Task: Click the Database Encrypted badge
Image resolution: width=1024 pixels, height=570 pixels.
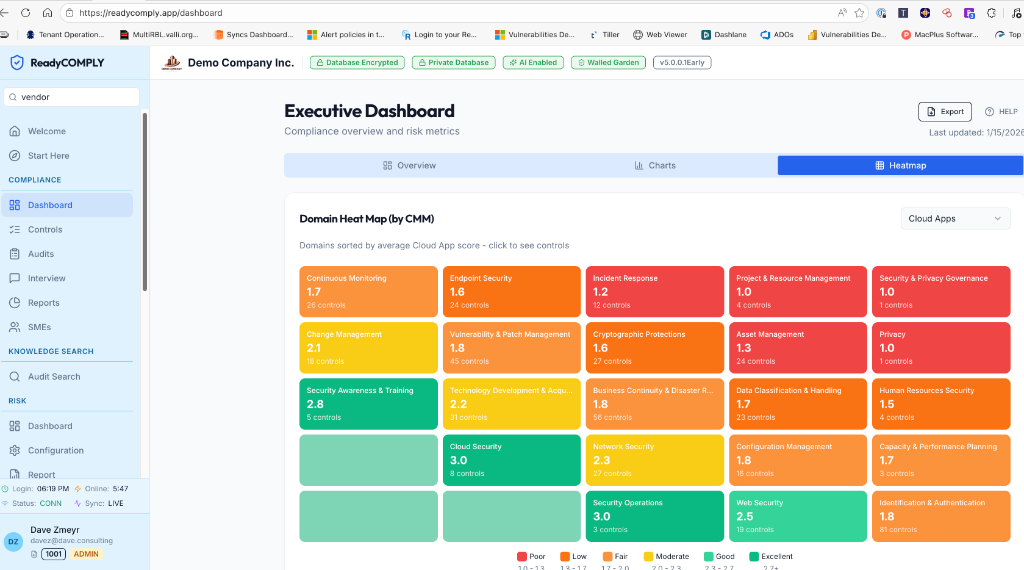Action: [357, 63]
